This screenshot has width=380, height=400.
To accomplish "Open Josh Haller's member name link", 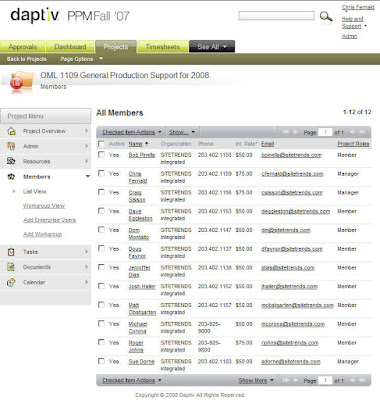I will 142,286.
